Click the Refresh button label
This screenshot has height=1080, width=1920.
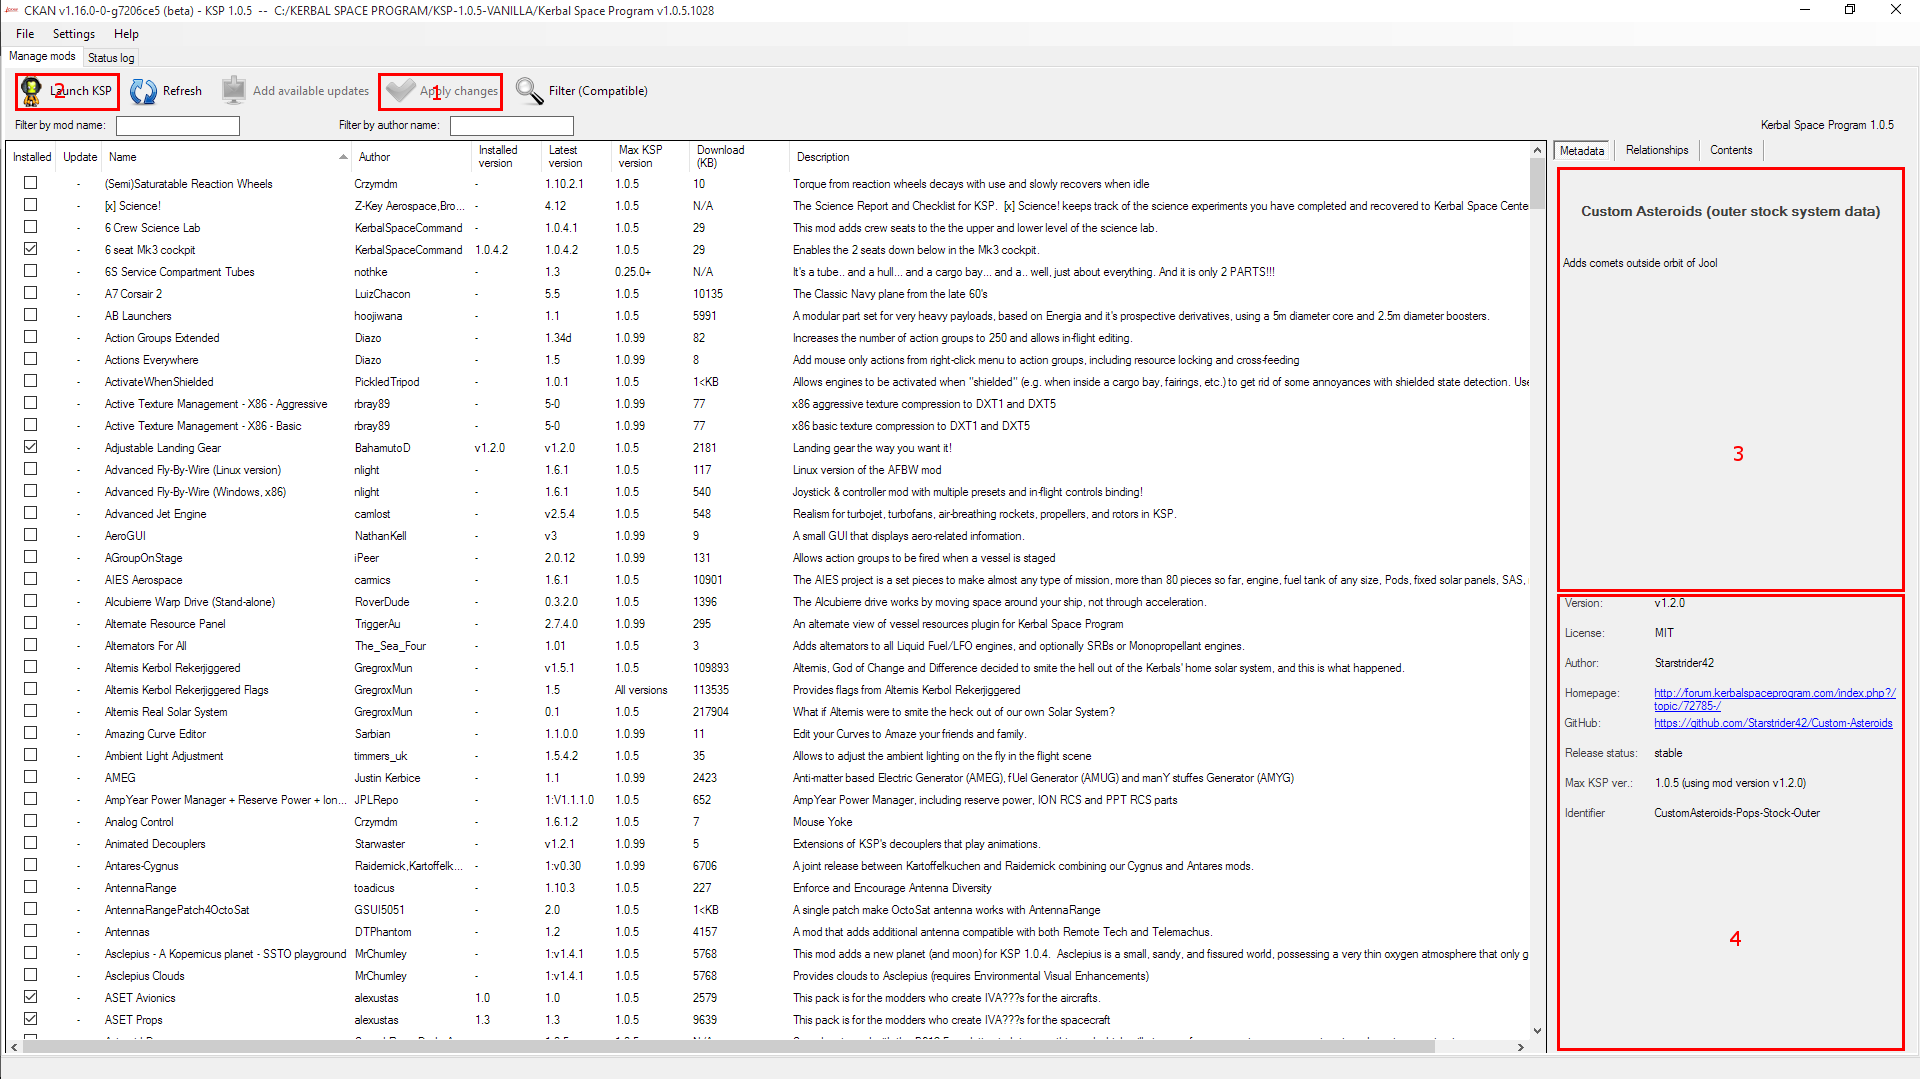tap(182, 91)
